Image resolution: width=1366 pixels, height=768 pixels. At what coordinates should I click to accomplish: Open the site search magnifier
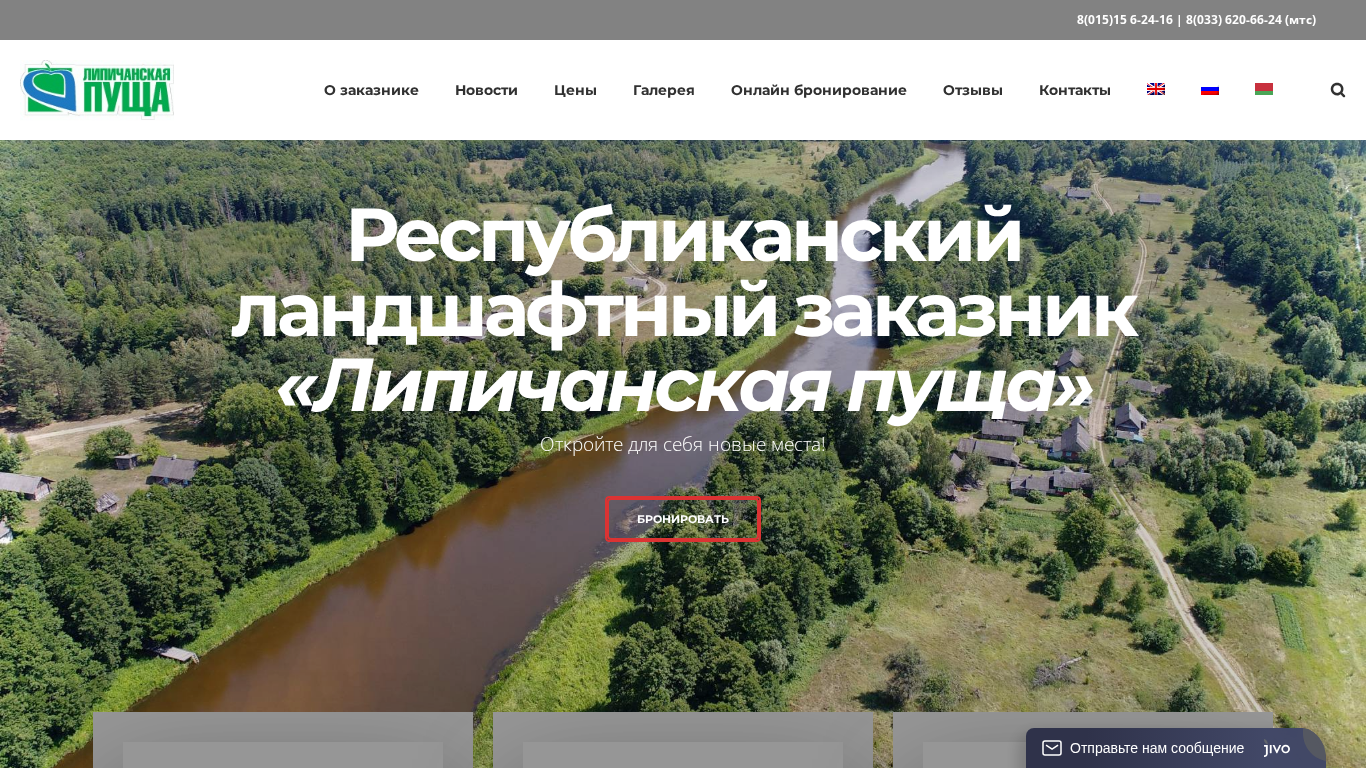(1338, 90)
